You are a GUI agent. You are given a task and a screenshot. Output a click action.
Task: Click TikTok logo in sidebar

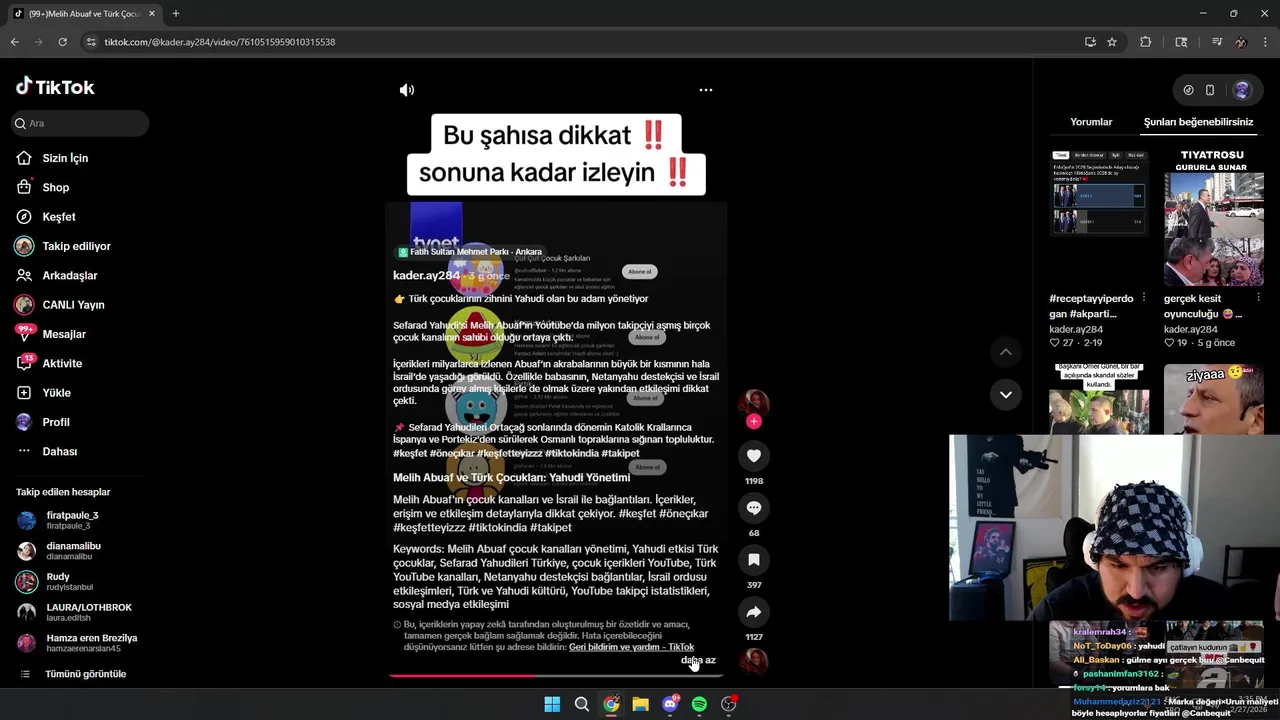(55, 87)
